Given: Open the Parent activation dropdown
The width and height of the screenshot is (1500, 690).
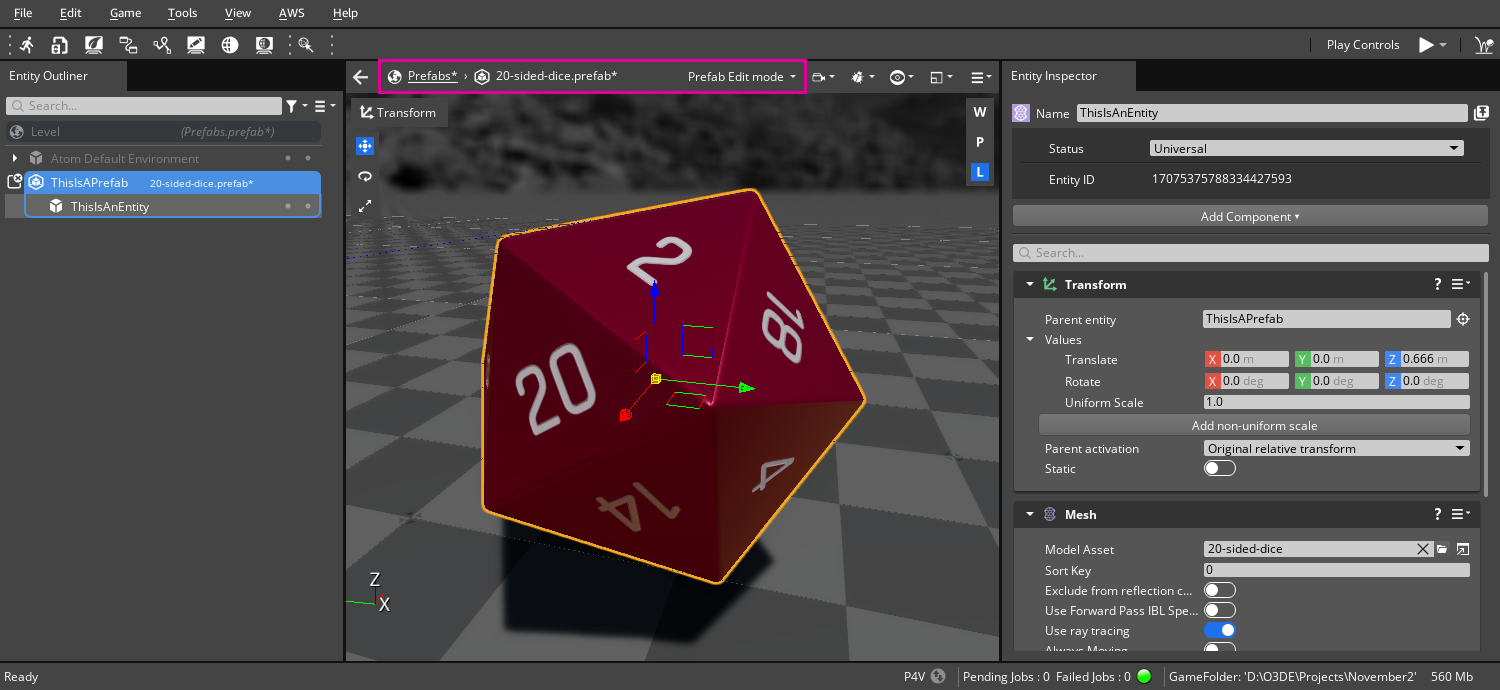Looking at the screenshot, I should click(x=1336, y=448).
